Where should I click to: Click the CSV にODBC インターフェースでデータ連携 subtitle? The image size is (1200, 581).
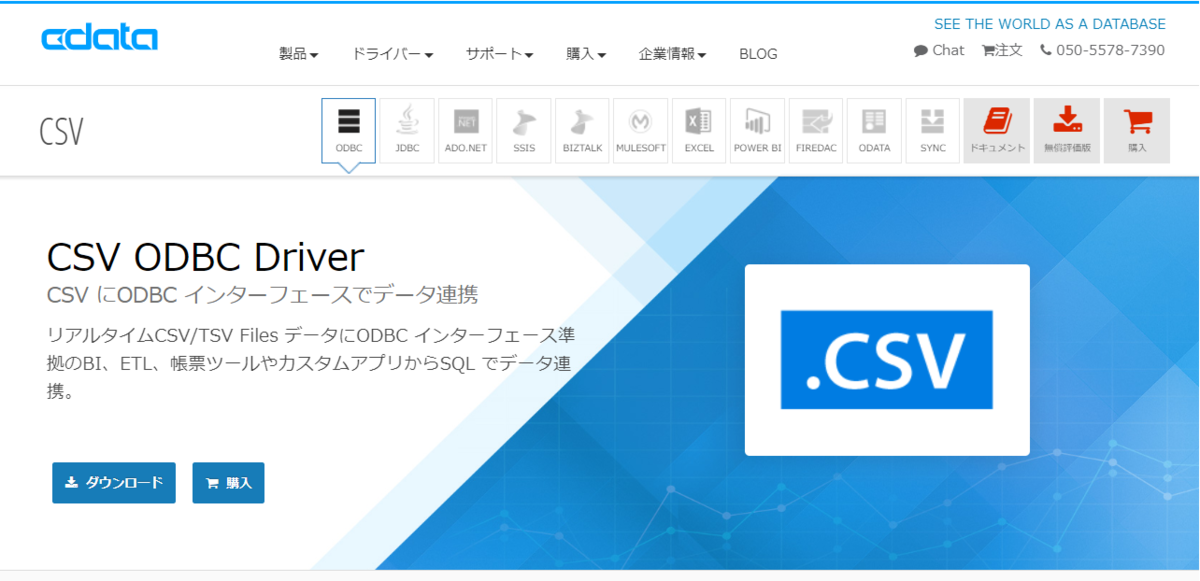(262, 295)
